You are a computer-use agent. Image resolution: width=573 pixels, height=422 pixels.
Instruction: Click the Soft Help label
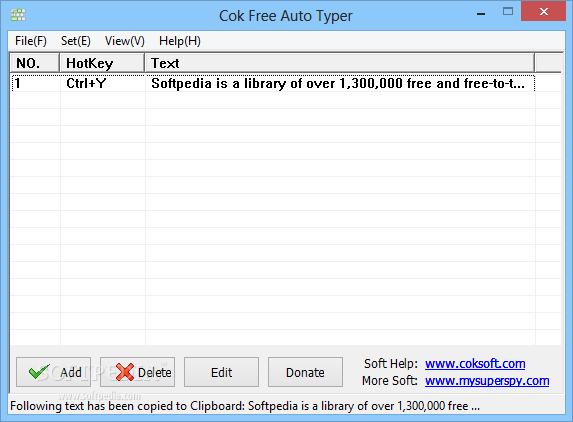point(391,364)
